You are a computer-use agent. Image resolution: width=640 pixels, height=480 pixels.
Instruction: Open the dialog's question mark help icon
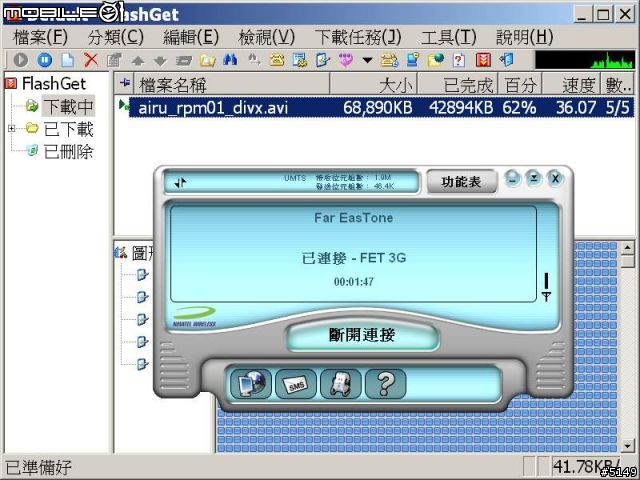385,384
